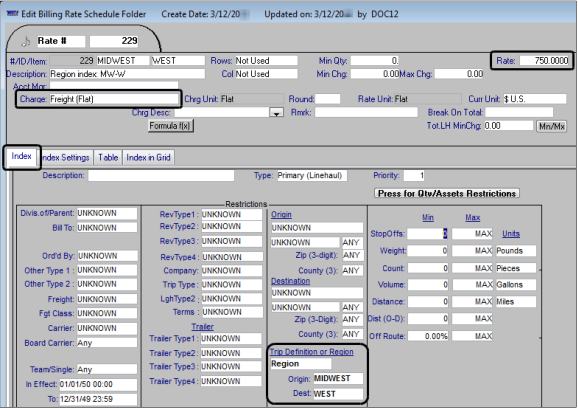The width and height of the screenshot is (578, 408).
Task: Click the Count units Pieces field
Action: pyautogui.click(x=516, y=268)
